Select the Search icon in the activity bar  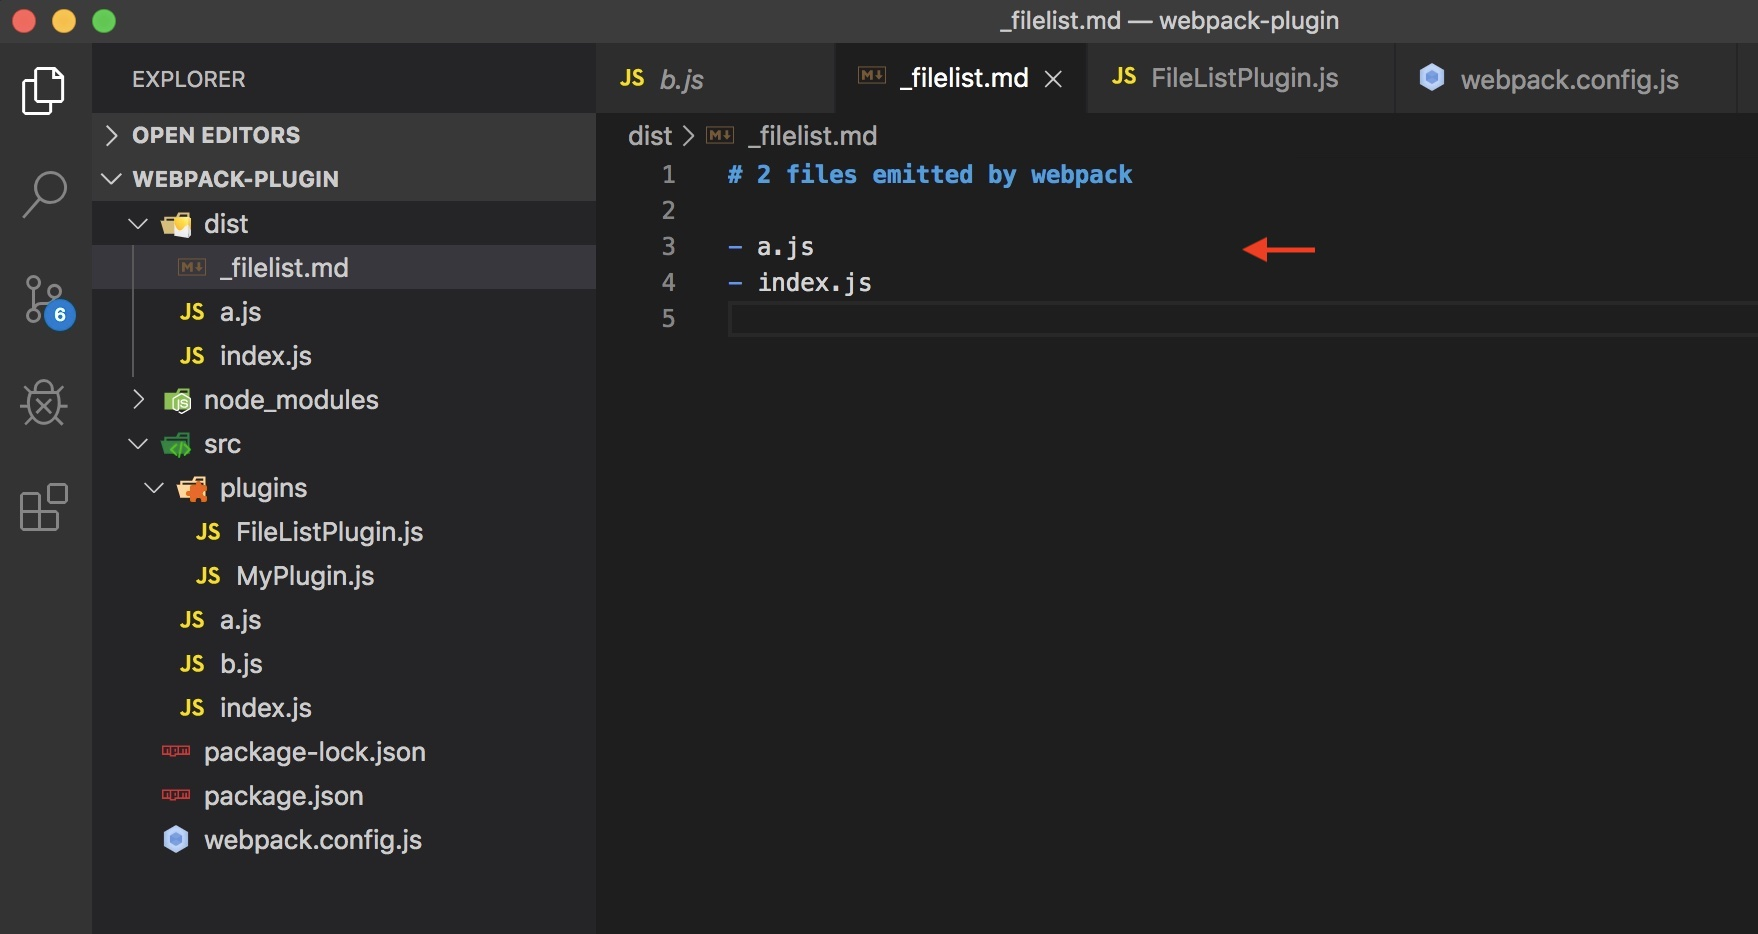(x=44, y=195)
